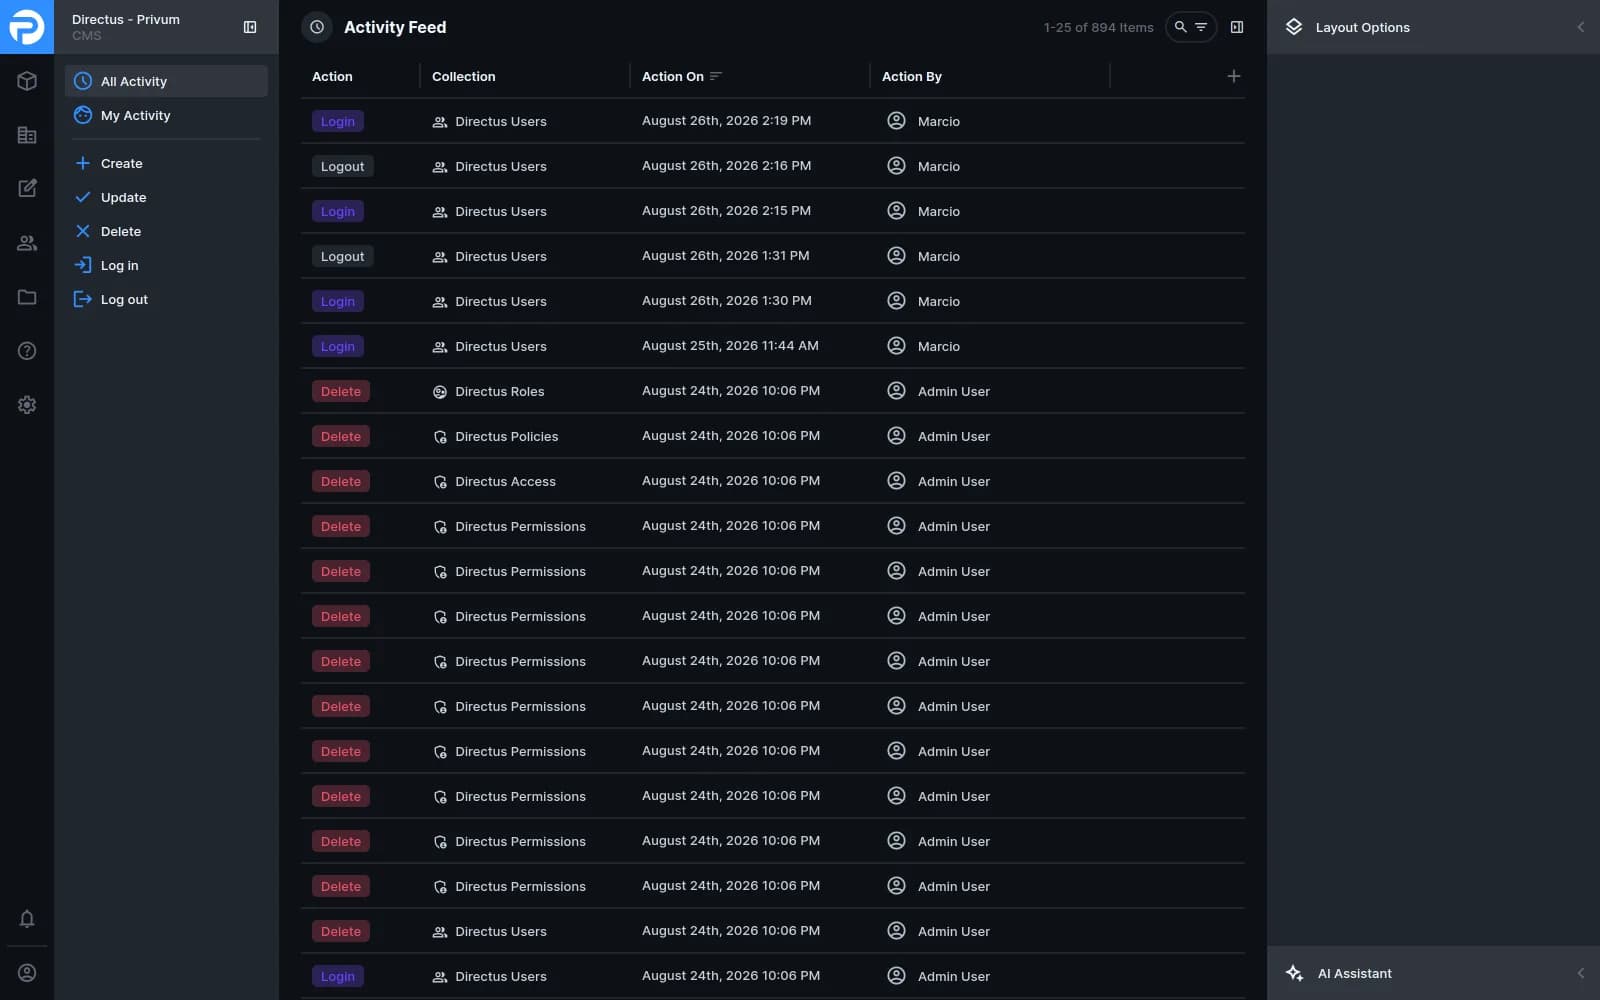Click the Directus Access collection icon
1600x1000 pixels.
point(440,481)
